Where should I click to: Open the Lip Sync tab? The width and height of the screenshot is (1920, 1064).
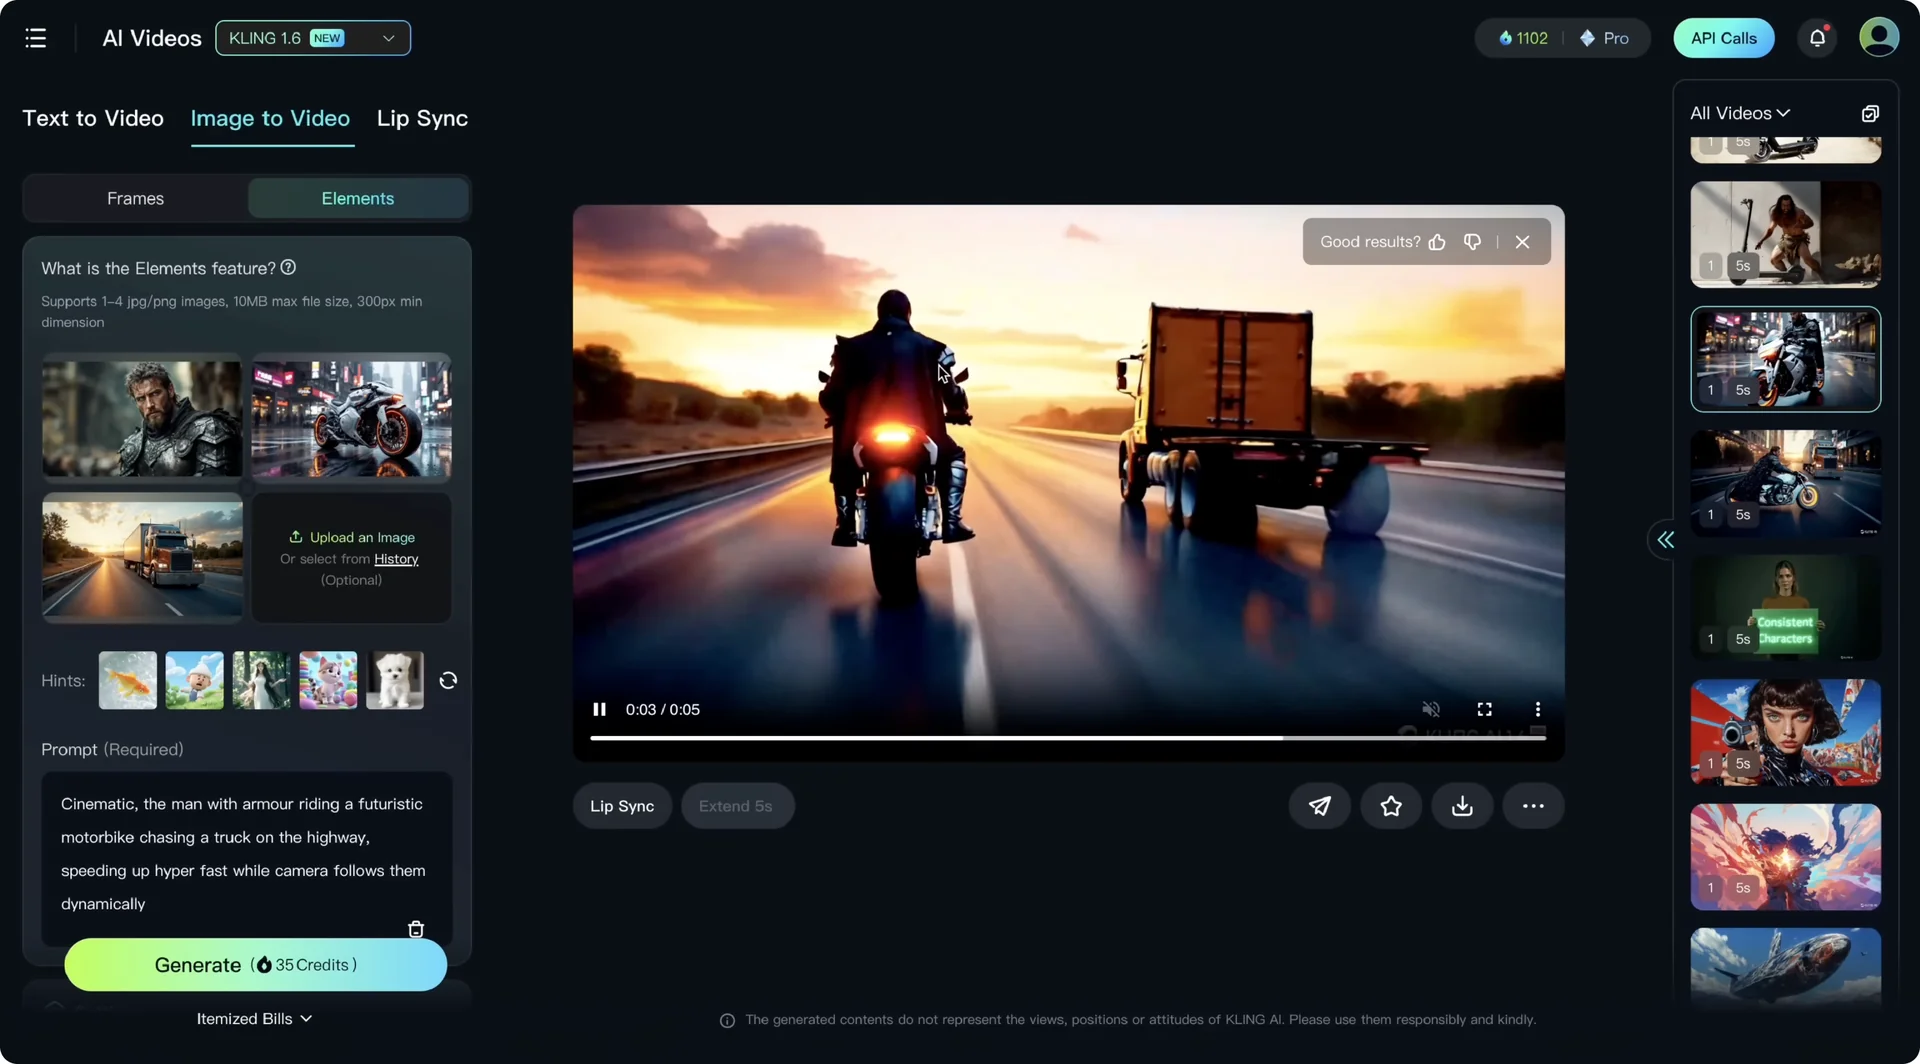[x=422, y=118]
